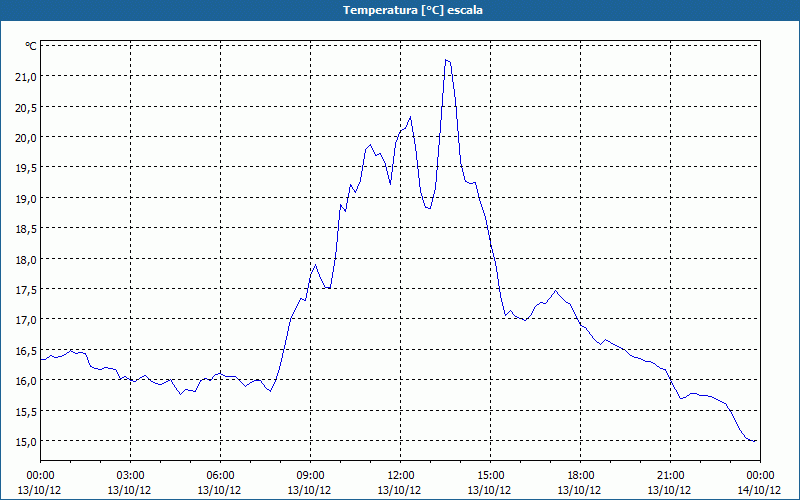This screenshot has width=800, height=500.
Task: Select the 21,0 y-axis label
Action: tap(27, 77)
